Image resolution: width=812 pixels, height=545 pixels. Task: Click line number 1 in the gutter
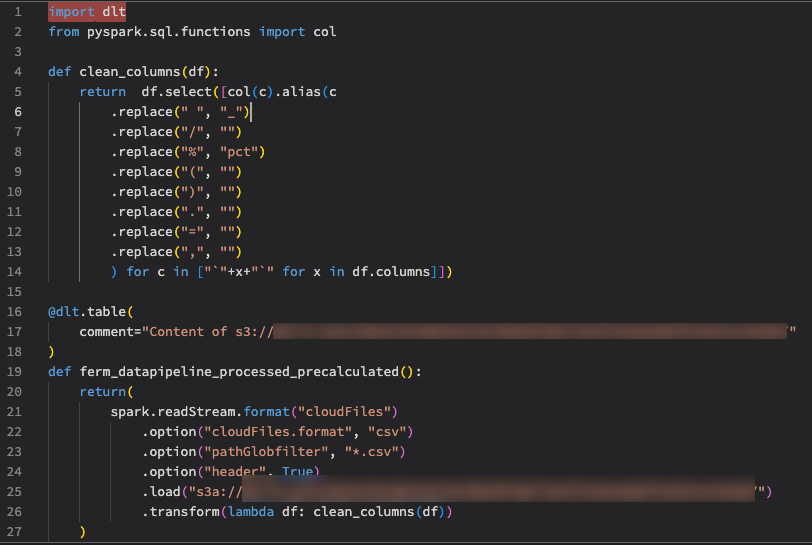coord(18,12)
